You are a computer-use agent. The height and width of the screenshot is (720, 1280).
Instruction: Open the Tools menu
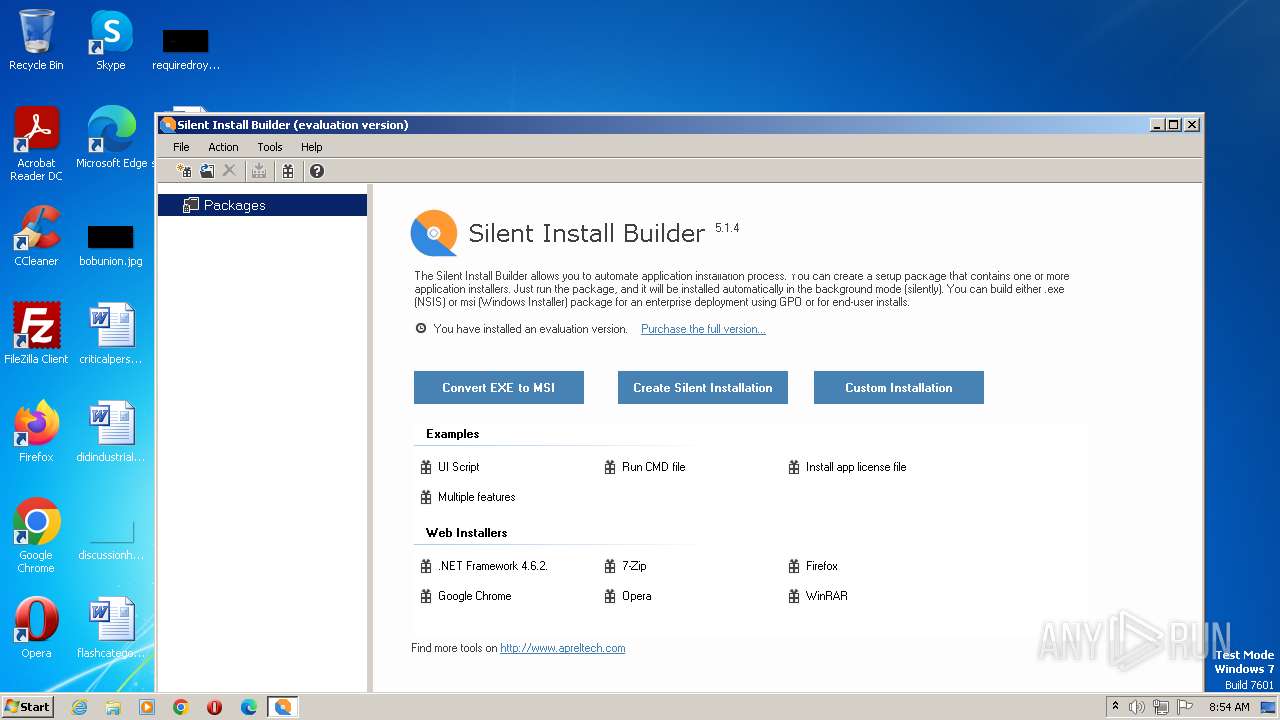pyautogui.click(x=270, y=147)
